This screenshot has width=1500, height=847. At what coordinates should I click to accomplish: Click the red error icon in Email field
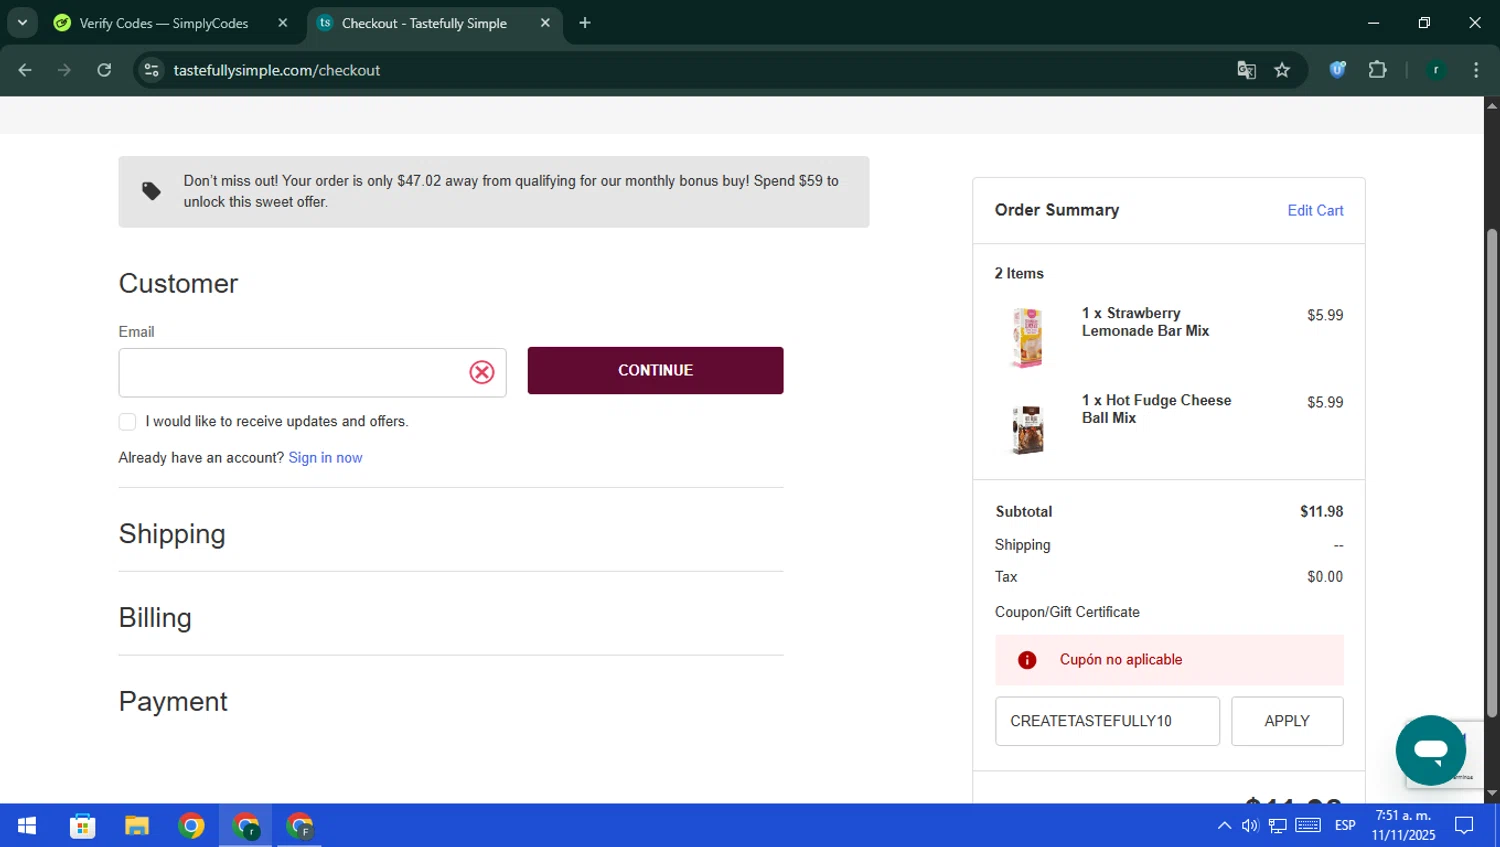click(482, 372)
